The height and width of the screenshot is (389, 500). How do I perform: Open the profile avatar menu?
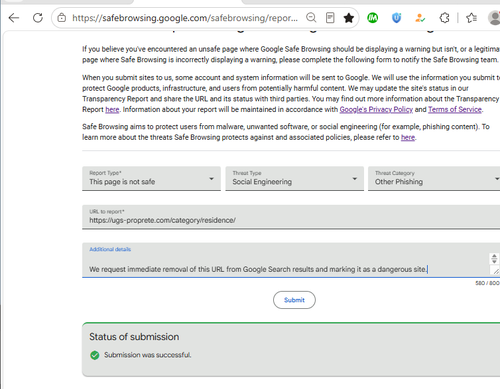tap(494, 18)
